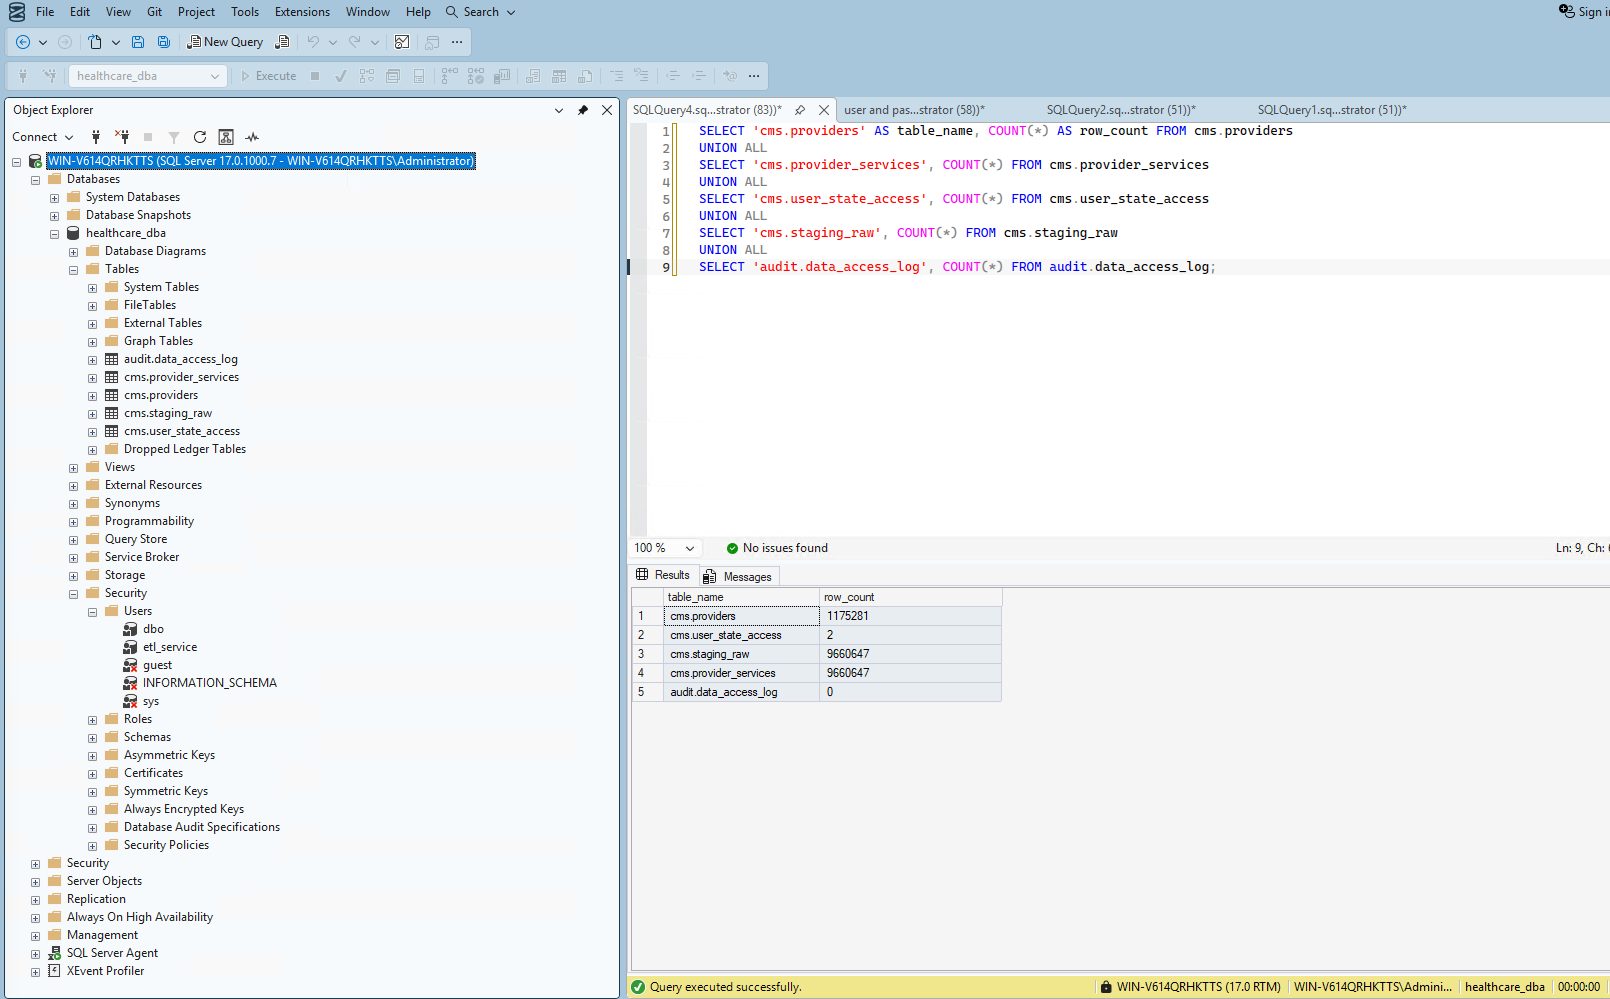Open Activity Monitor icon in Object Explorer
The width and height of the screenshot is (1610, 999).
pyautogui.click(x=252, y=137)
